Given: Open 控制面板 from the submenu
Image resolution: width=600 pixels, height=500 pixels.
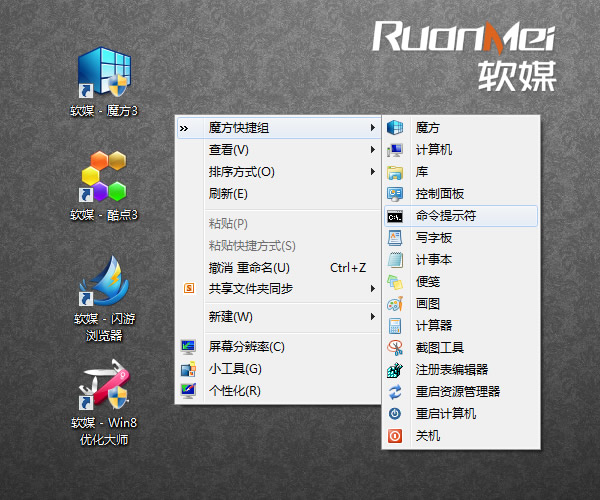Looking at the screenshot, I should click(461, 194).
